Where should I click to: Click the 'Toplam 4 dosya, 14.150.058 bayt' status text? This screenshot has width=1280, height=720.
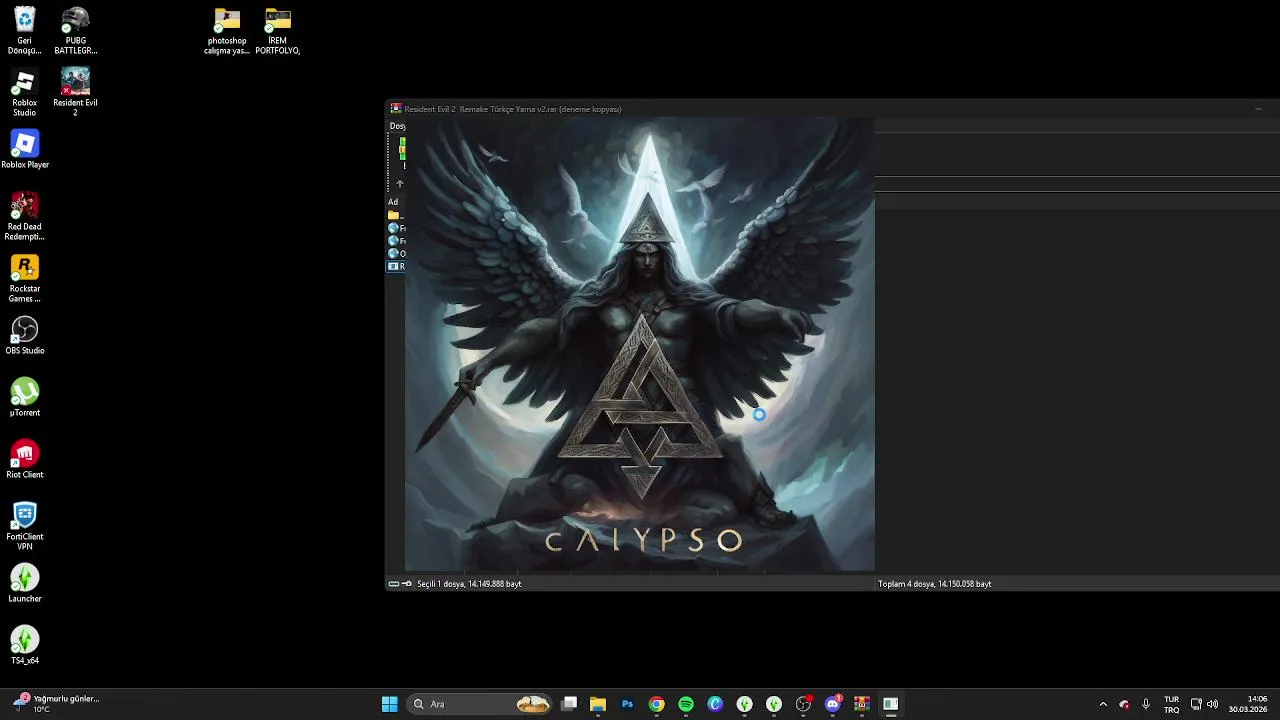tap(934, 584)
